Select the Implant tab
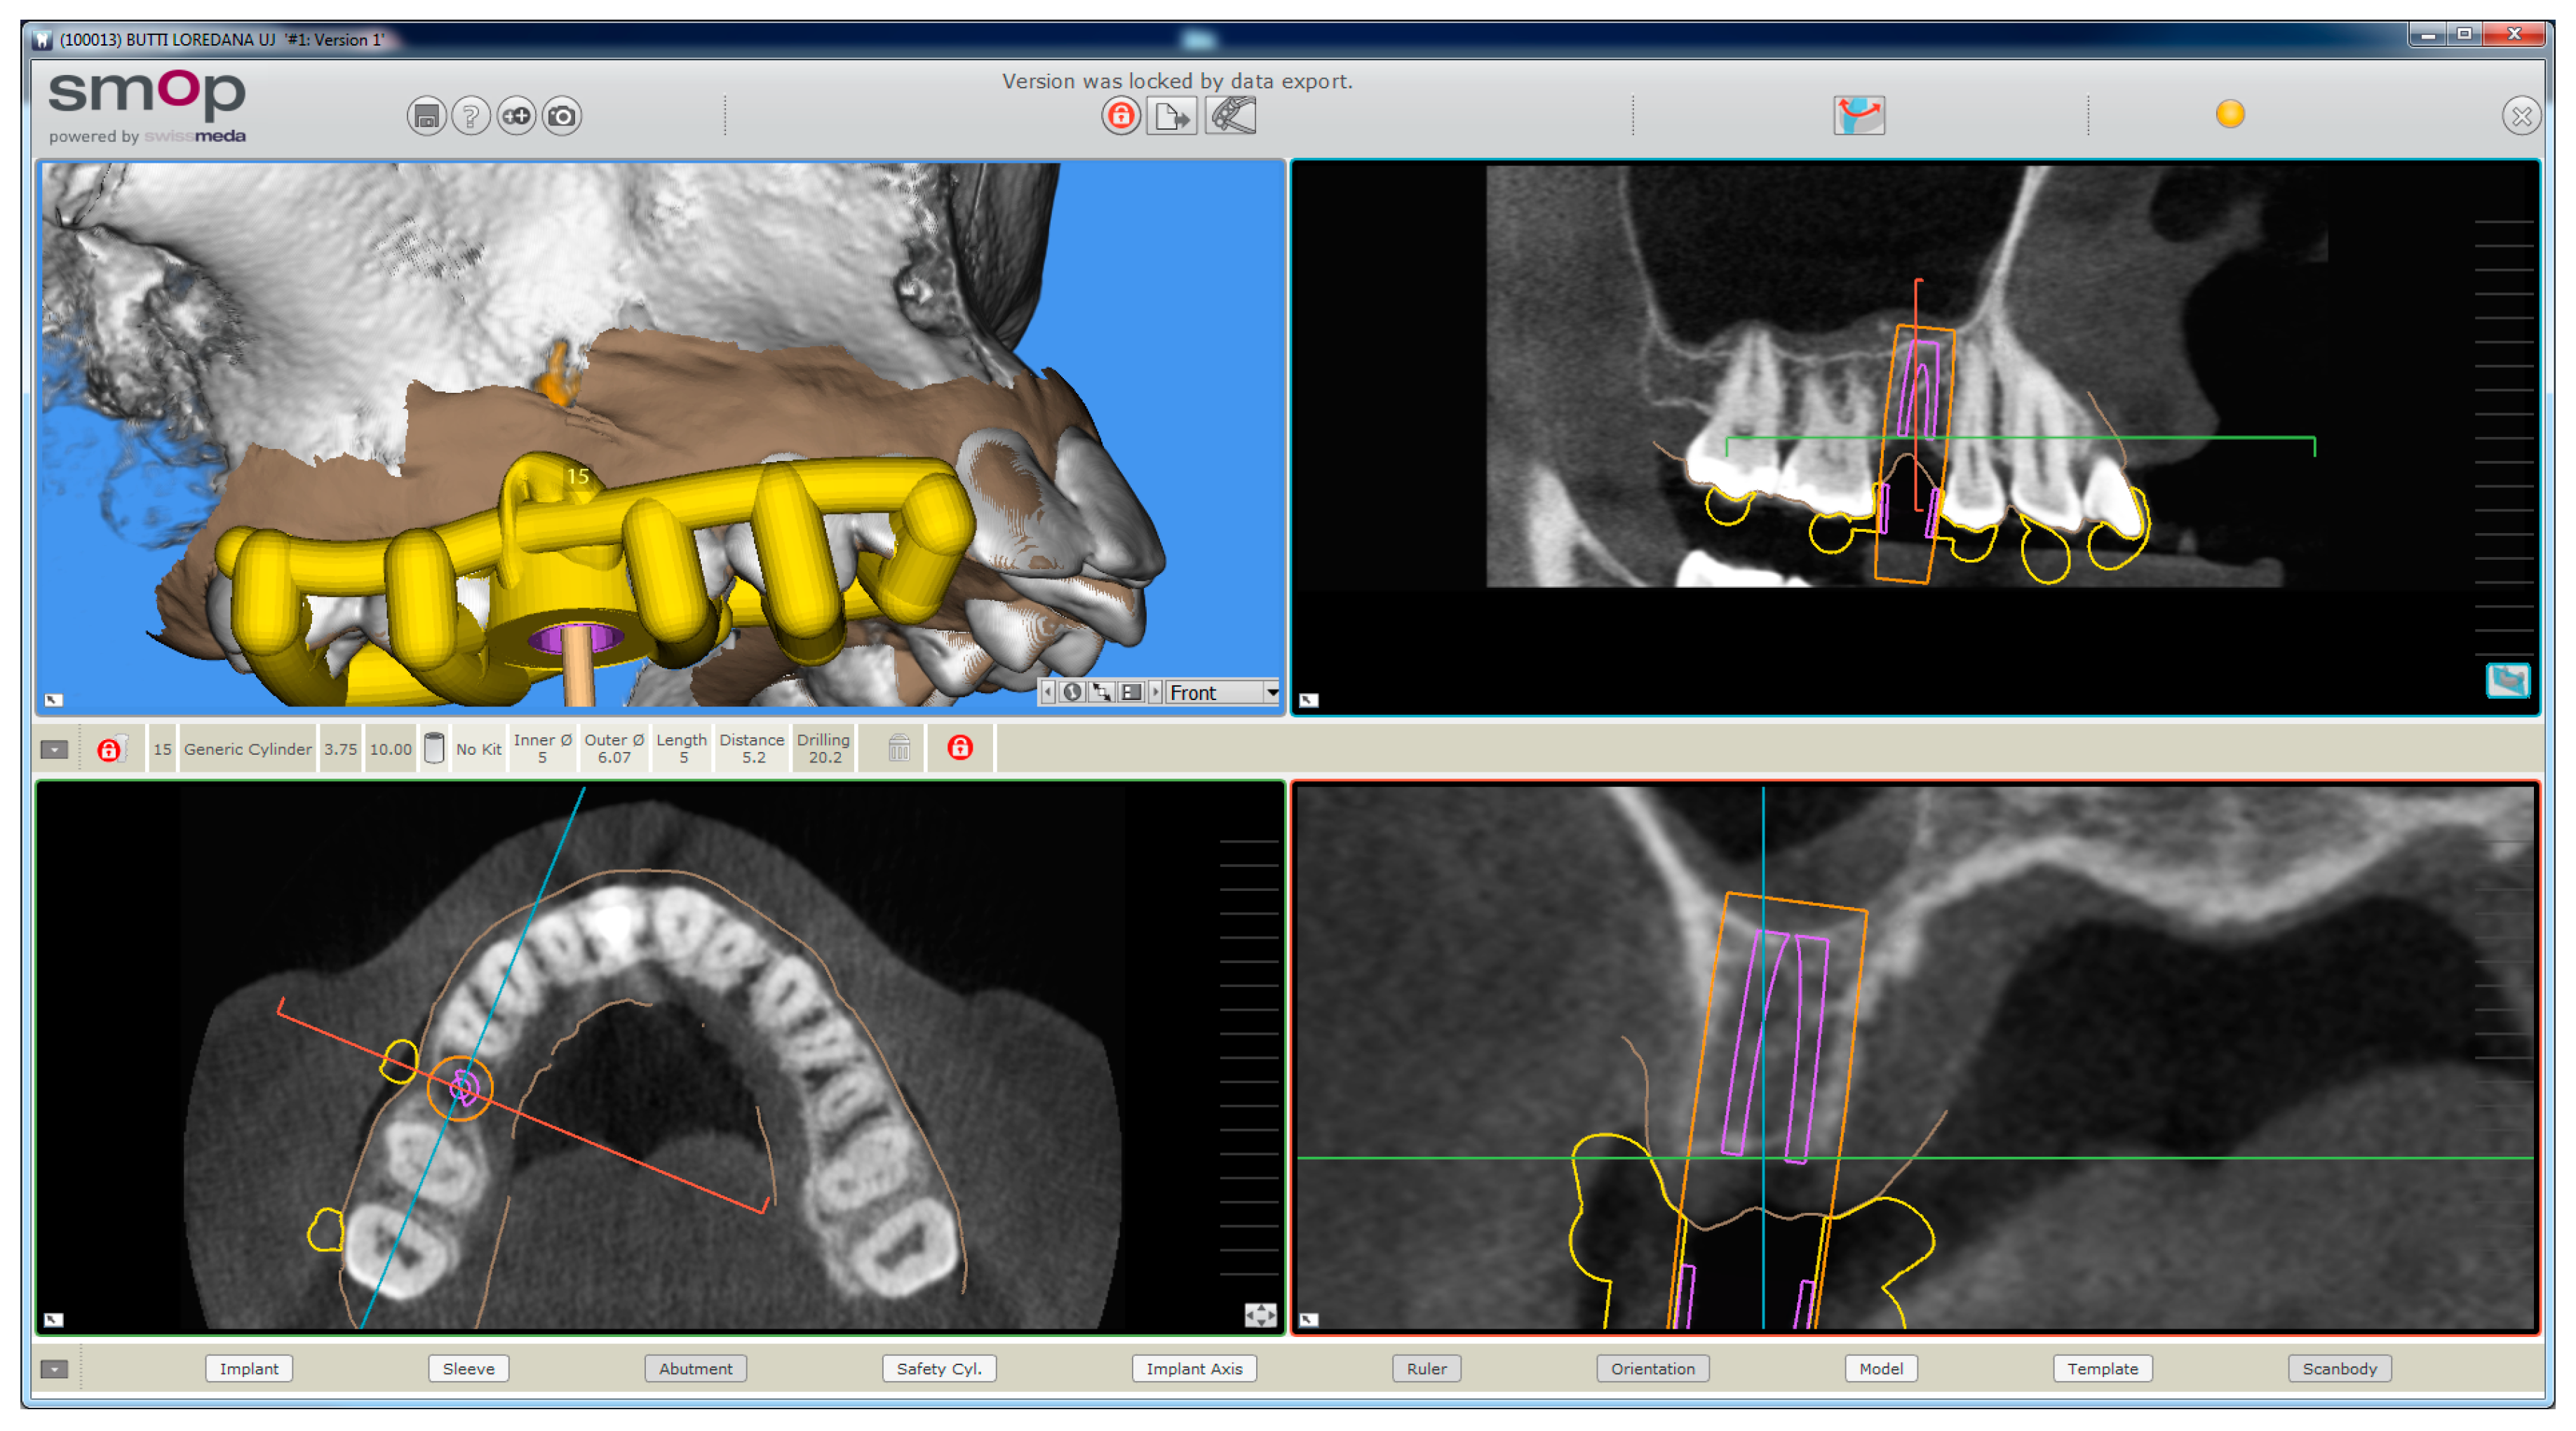2576x1431 pixels. click(249, 1368)
